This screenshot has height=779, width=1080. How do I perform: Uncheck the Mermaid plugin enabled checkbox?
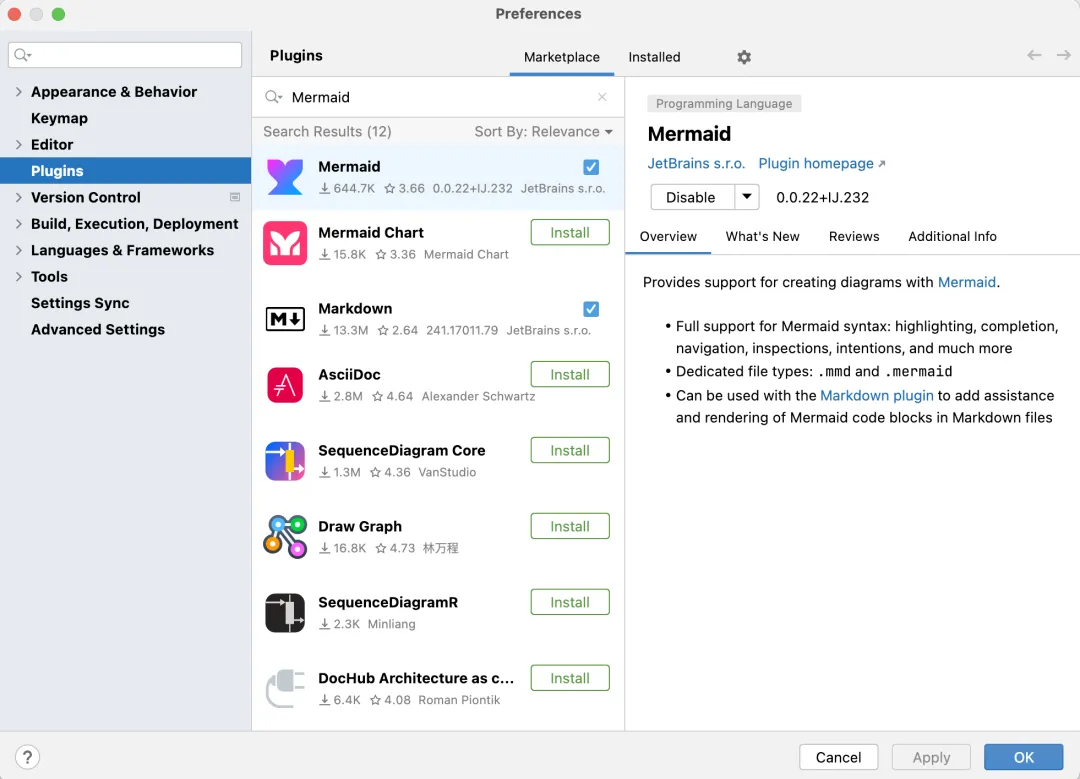pyautogui.click(x=591, y=167)
